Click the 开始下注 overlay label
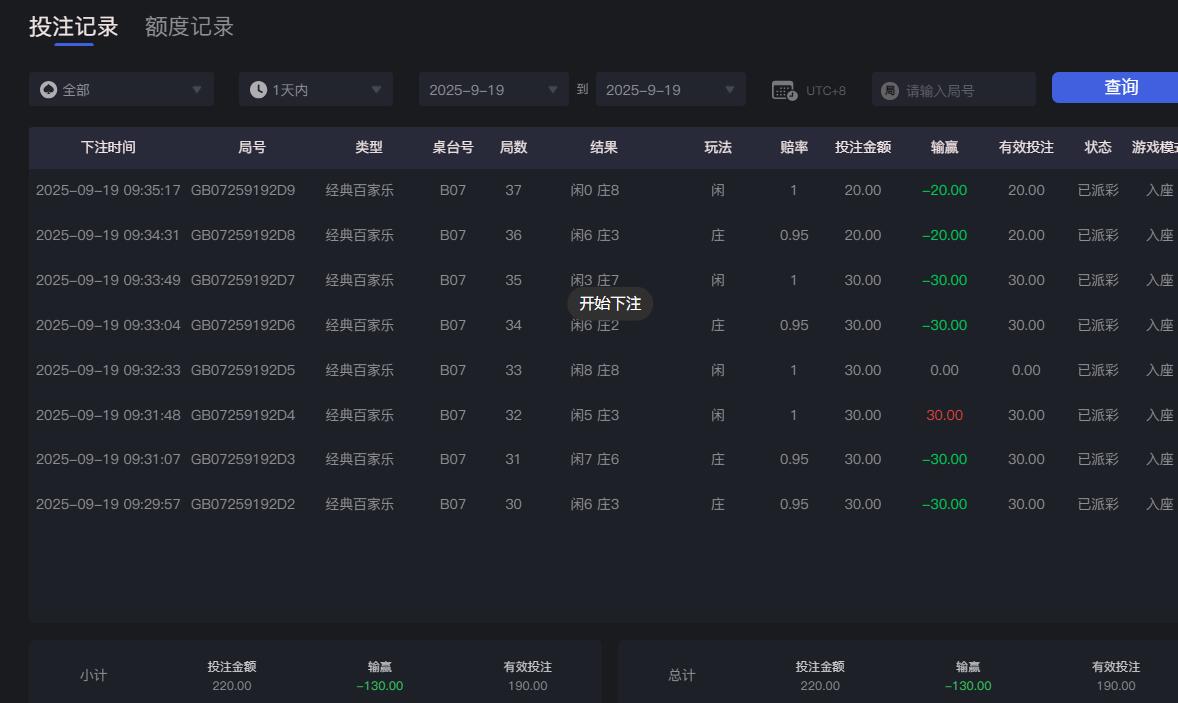Viewport: 1178px width, 703px height. click(610, 304)
